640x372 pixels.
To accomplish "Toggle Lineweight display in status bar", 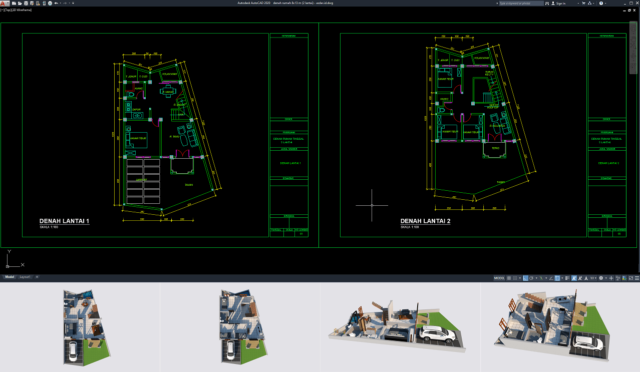I will [567, 278].
